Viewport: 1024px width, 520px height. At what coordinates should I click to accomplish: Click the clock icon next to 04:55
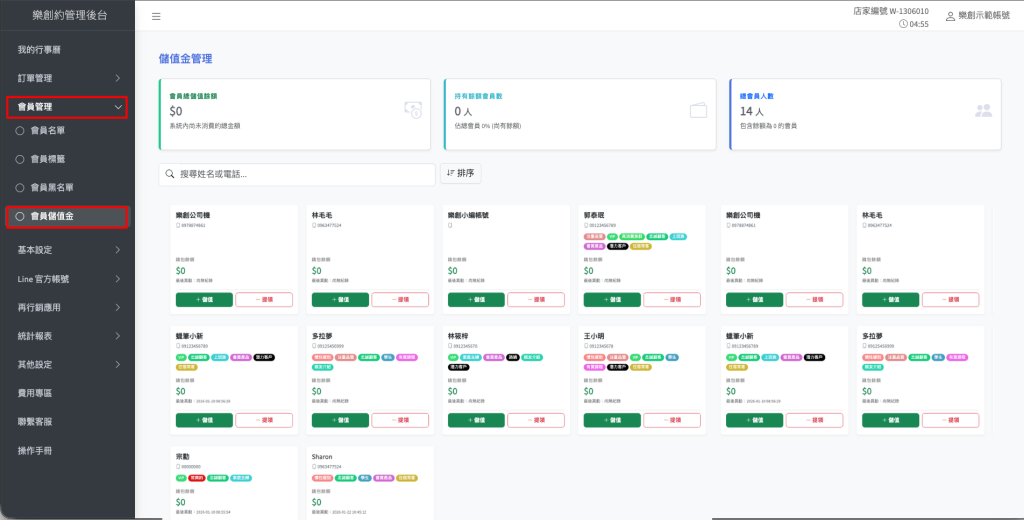(x=904, y=24)
